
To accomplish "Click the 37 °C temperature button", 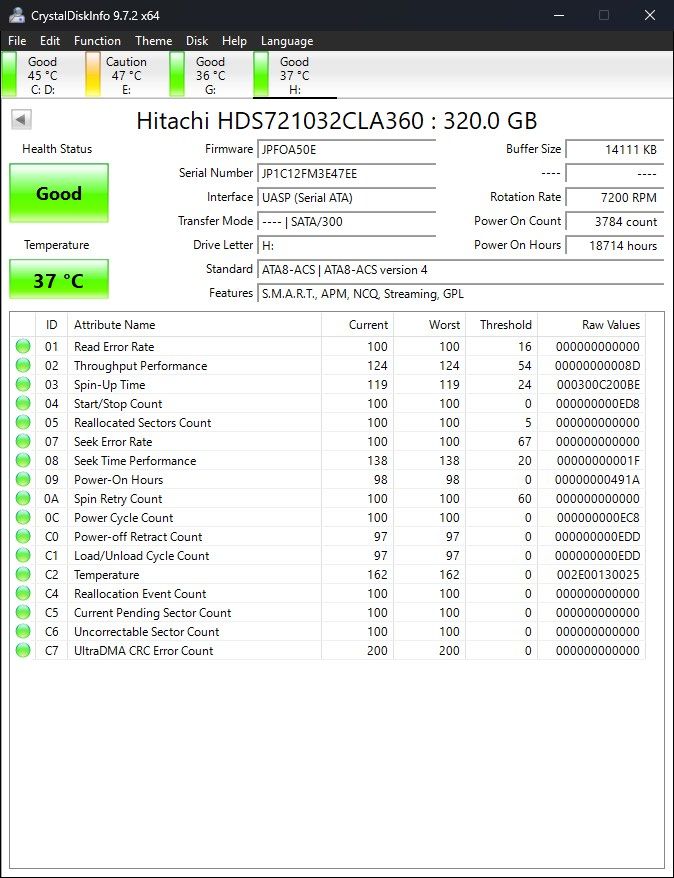I will [x=59, y=279].
